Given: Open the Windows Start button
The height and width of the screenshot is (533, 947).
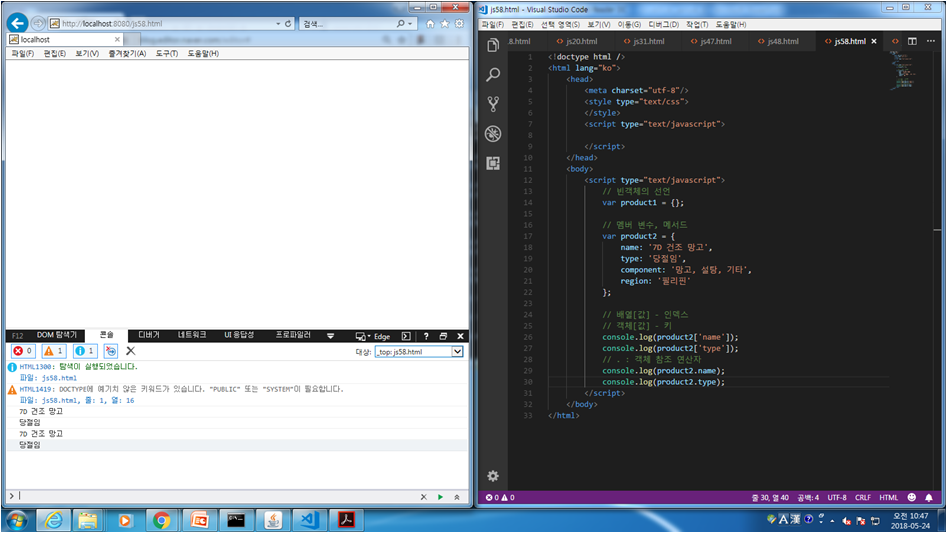Looking at the screenshot, I should tap(16, 520).
